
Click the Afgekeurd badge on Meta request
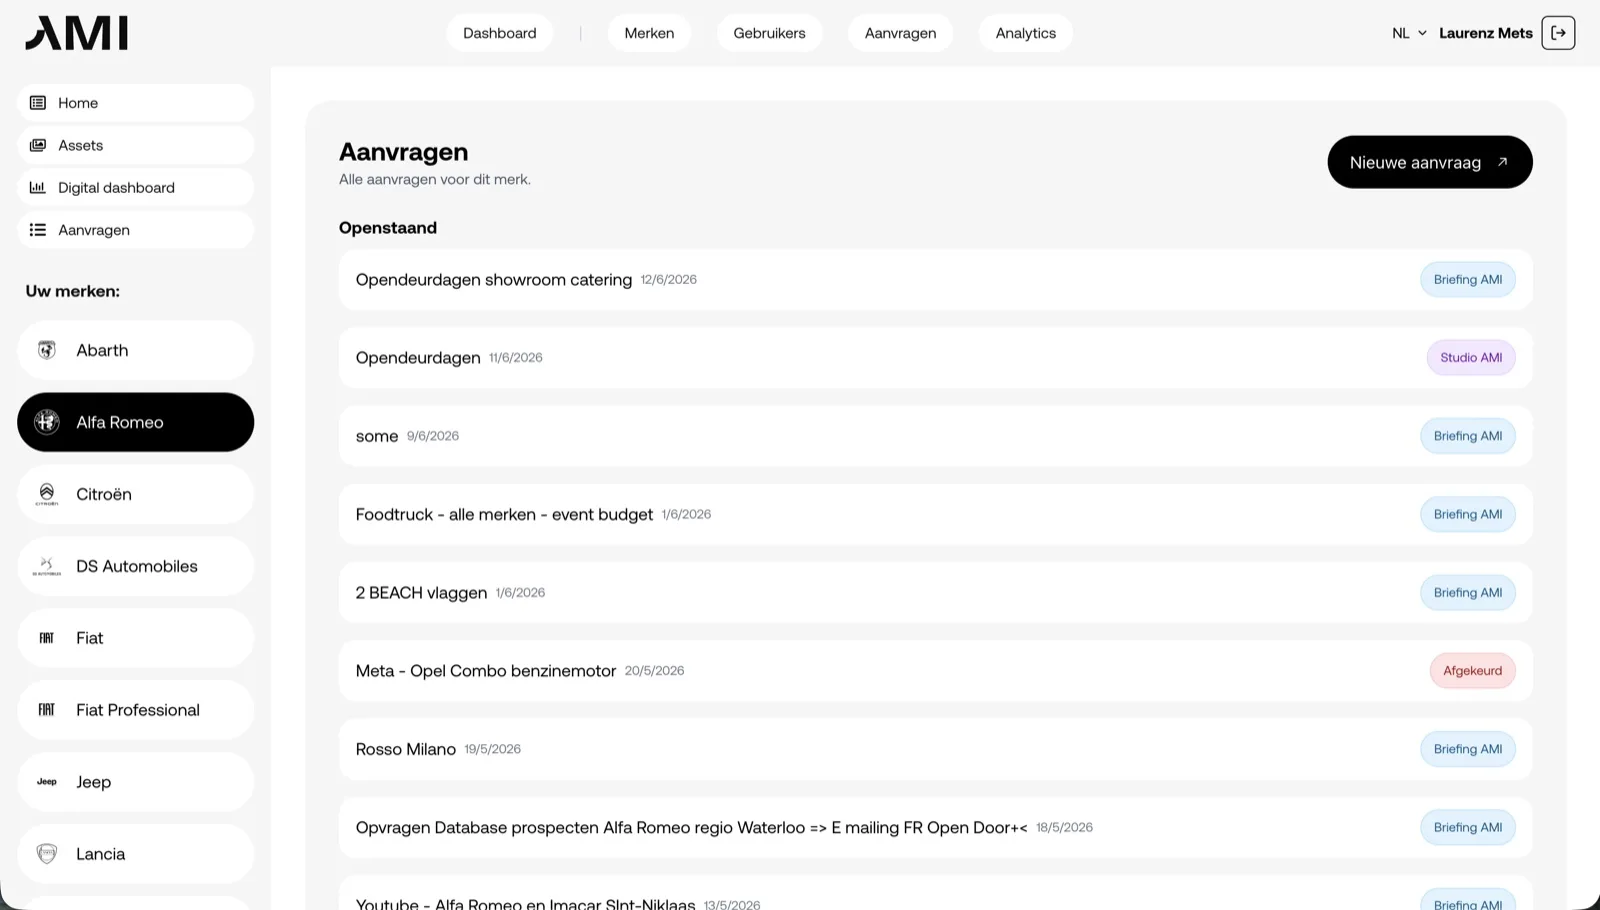pyautogui.click(x=1472, y=671)
